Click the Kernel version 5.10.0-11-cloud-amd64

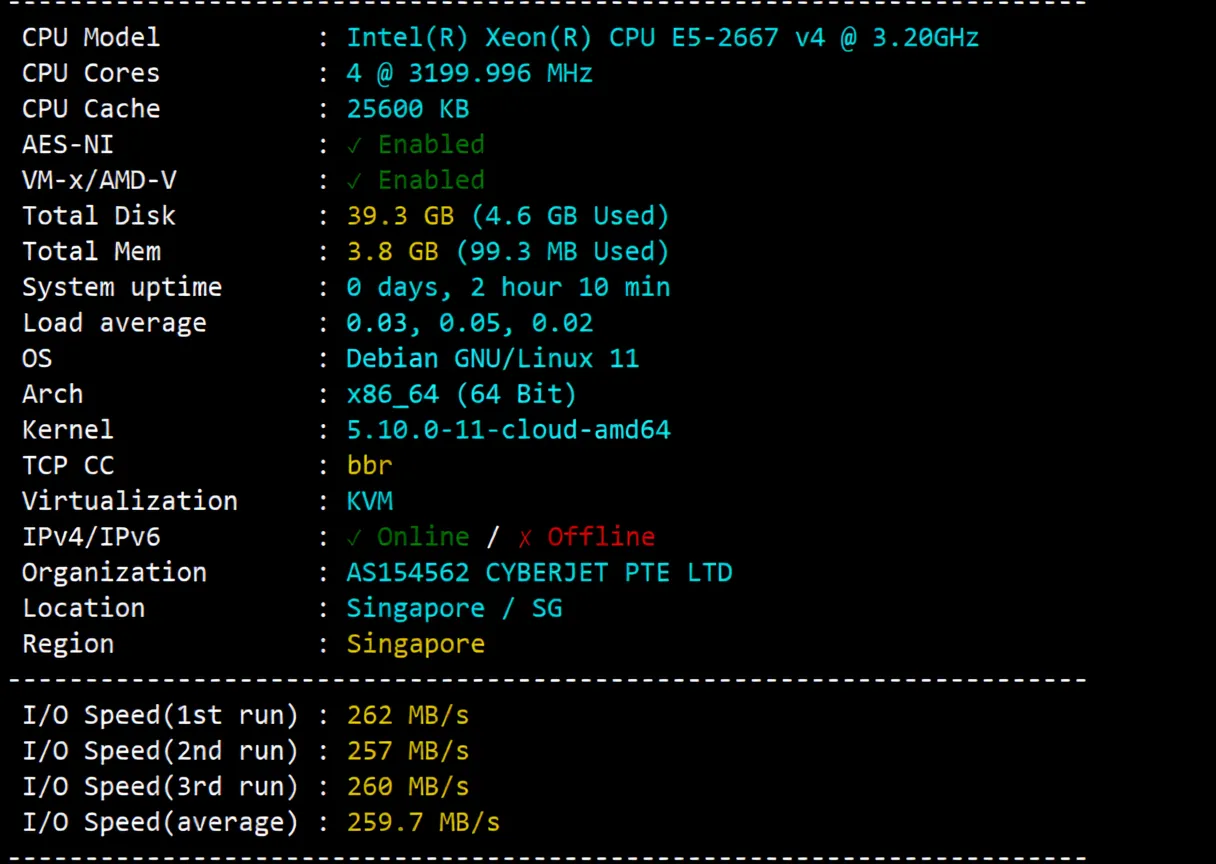point(508,430)
